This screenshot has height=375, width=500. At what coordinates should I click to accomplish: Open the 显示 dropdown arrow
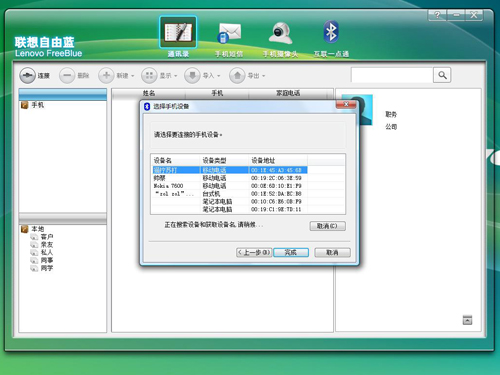point(176,76)
